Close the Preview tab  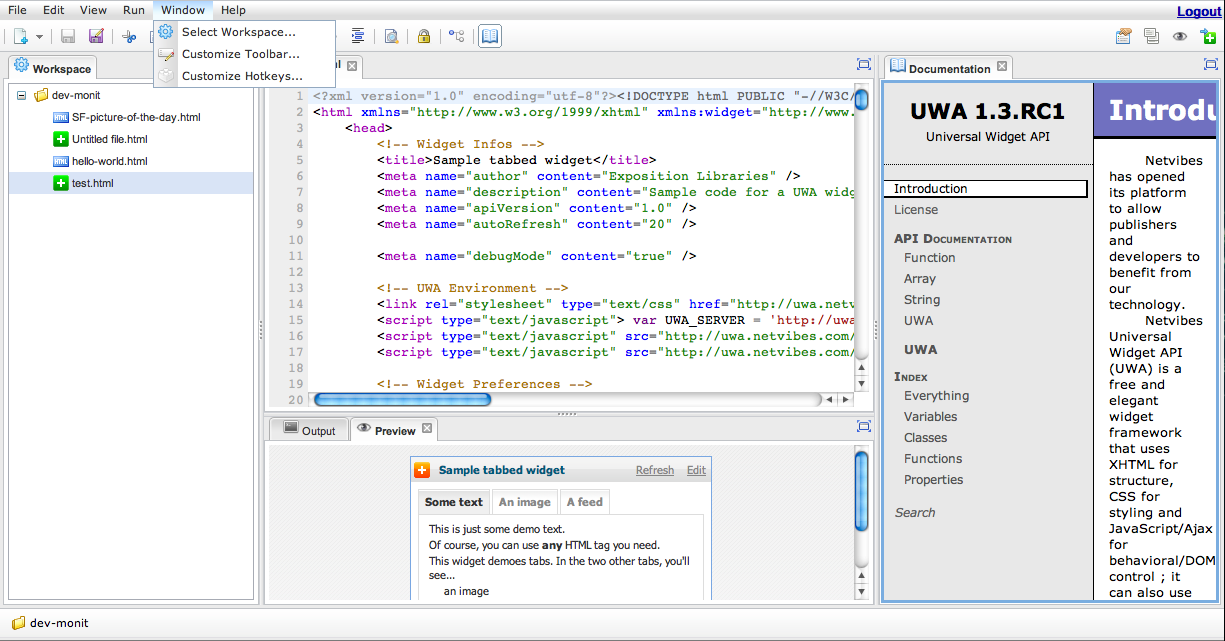coord(427,429)
